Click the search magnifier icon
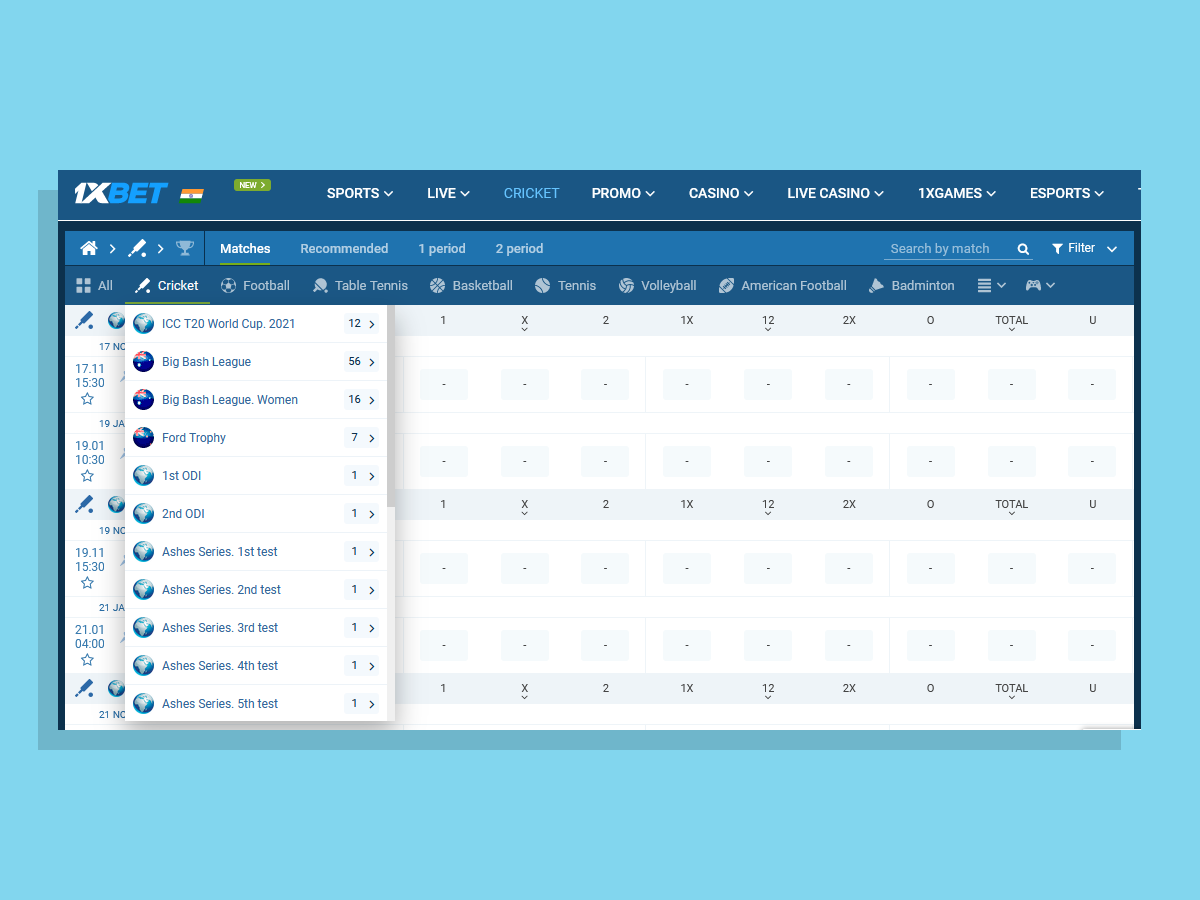Image resolution: width=1200 pixels, height=900 pixels. coord(1023,249)
